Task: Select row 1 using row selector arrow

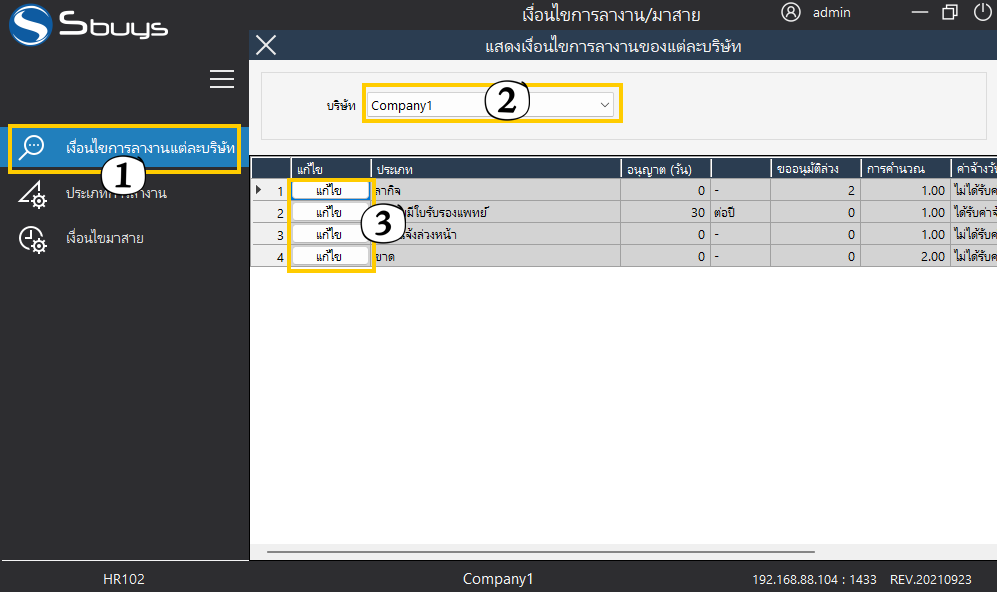Action: tap(260, 190)
